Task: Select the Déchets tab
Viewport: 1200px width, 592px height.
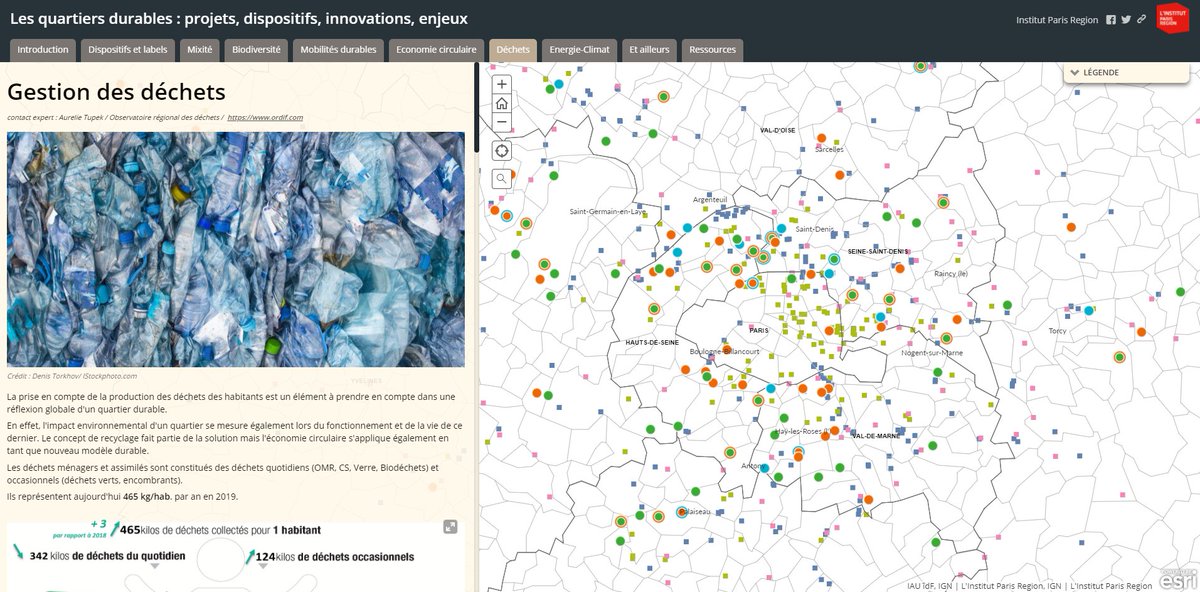Action: point(513,50)
